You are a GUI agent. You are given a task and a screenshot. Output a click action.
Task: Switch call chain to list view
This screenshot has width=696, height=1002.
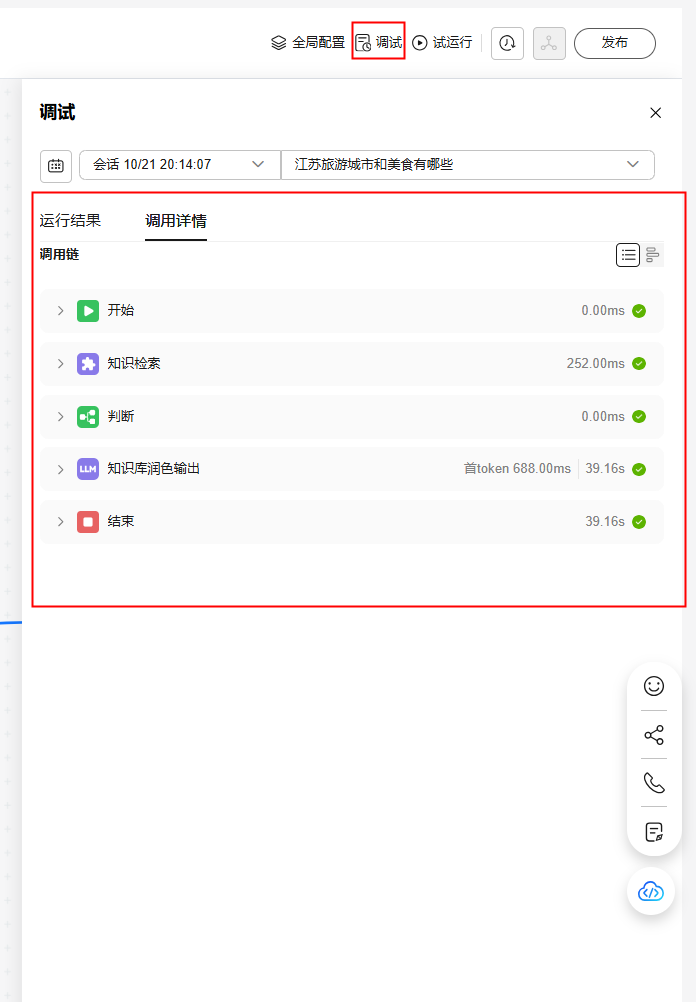click(x=627, y=255)
